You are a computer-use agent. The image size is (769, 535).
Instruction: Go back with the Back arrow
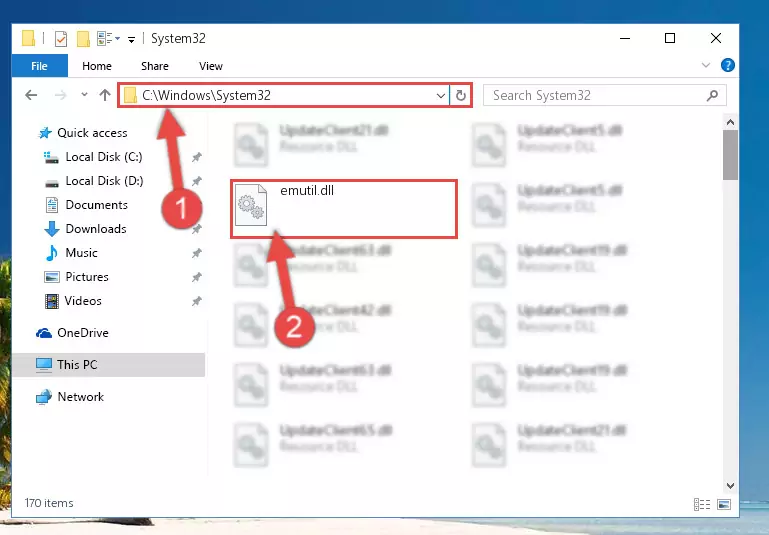tap(31, 95)
